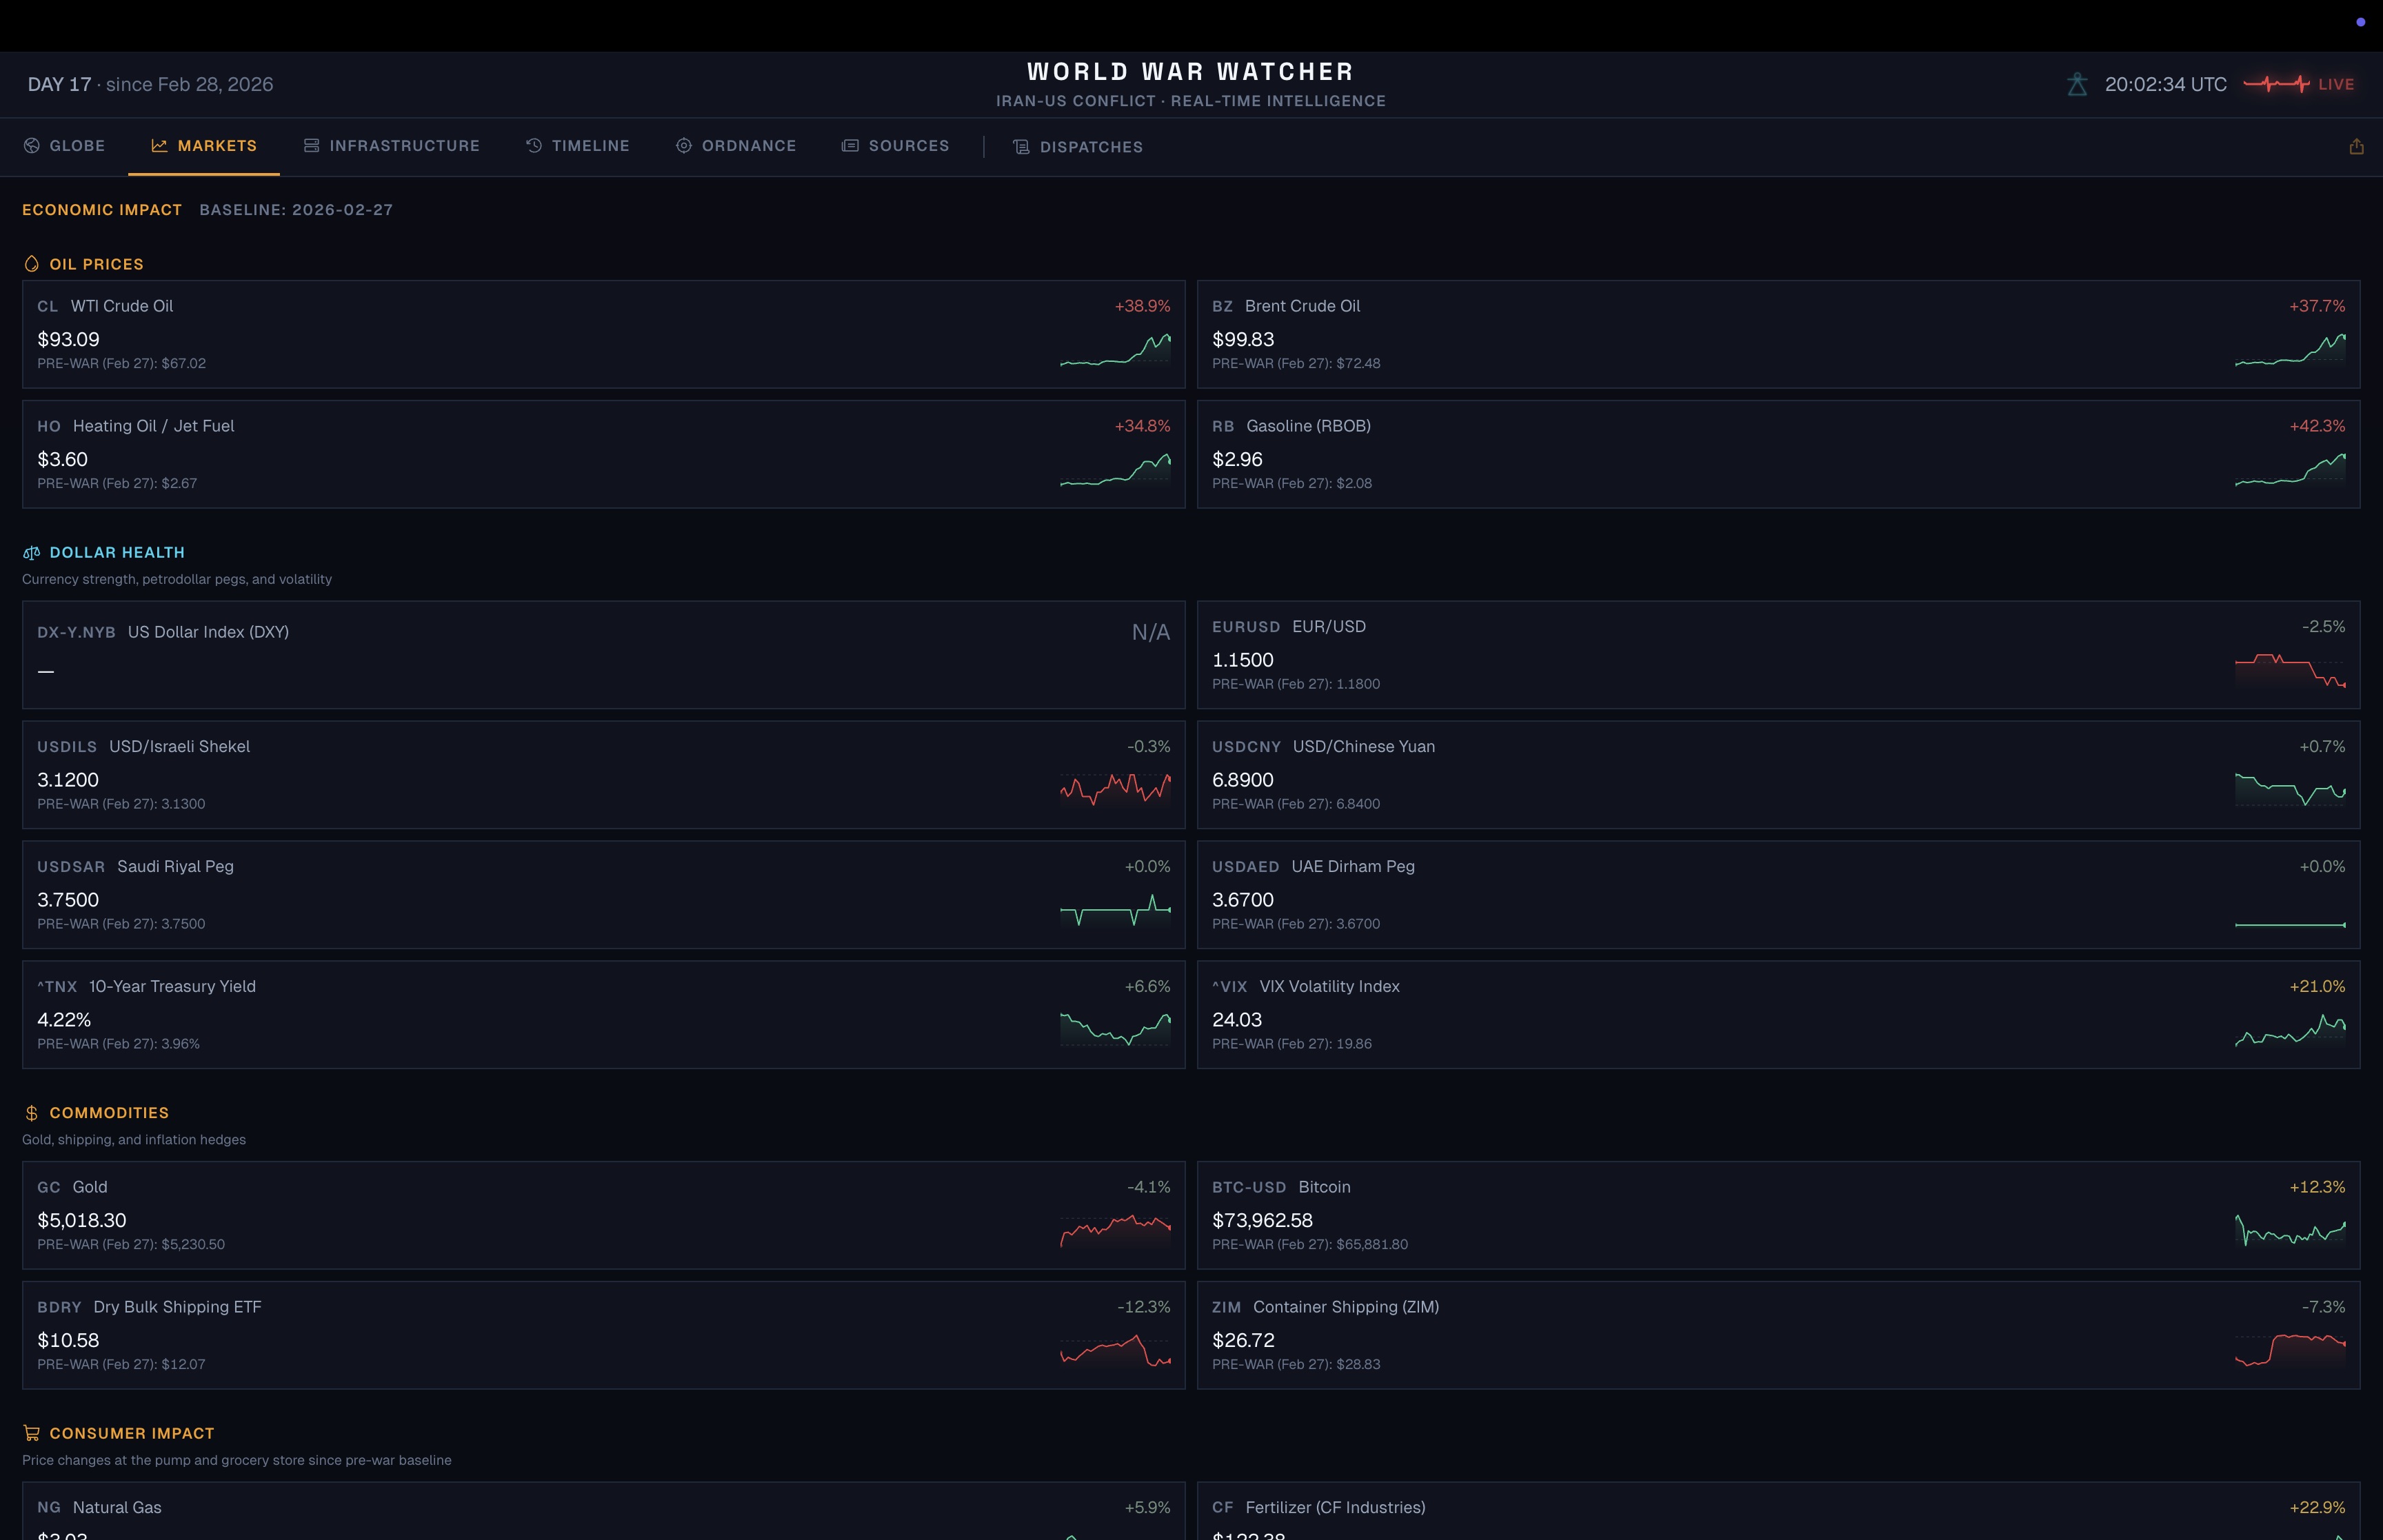Click the accessibility figure icon beside the UTC clock
Viewport: 2383px width, 1540px height.
[x=2077, y=85]
